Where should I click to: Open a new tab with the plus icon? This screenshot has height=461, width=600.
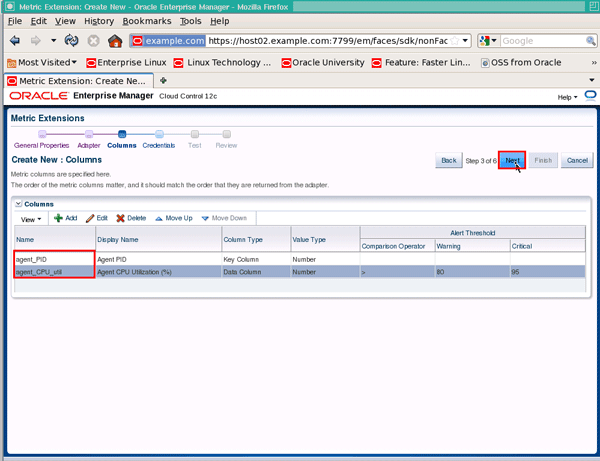(163, 80)
